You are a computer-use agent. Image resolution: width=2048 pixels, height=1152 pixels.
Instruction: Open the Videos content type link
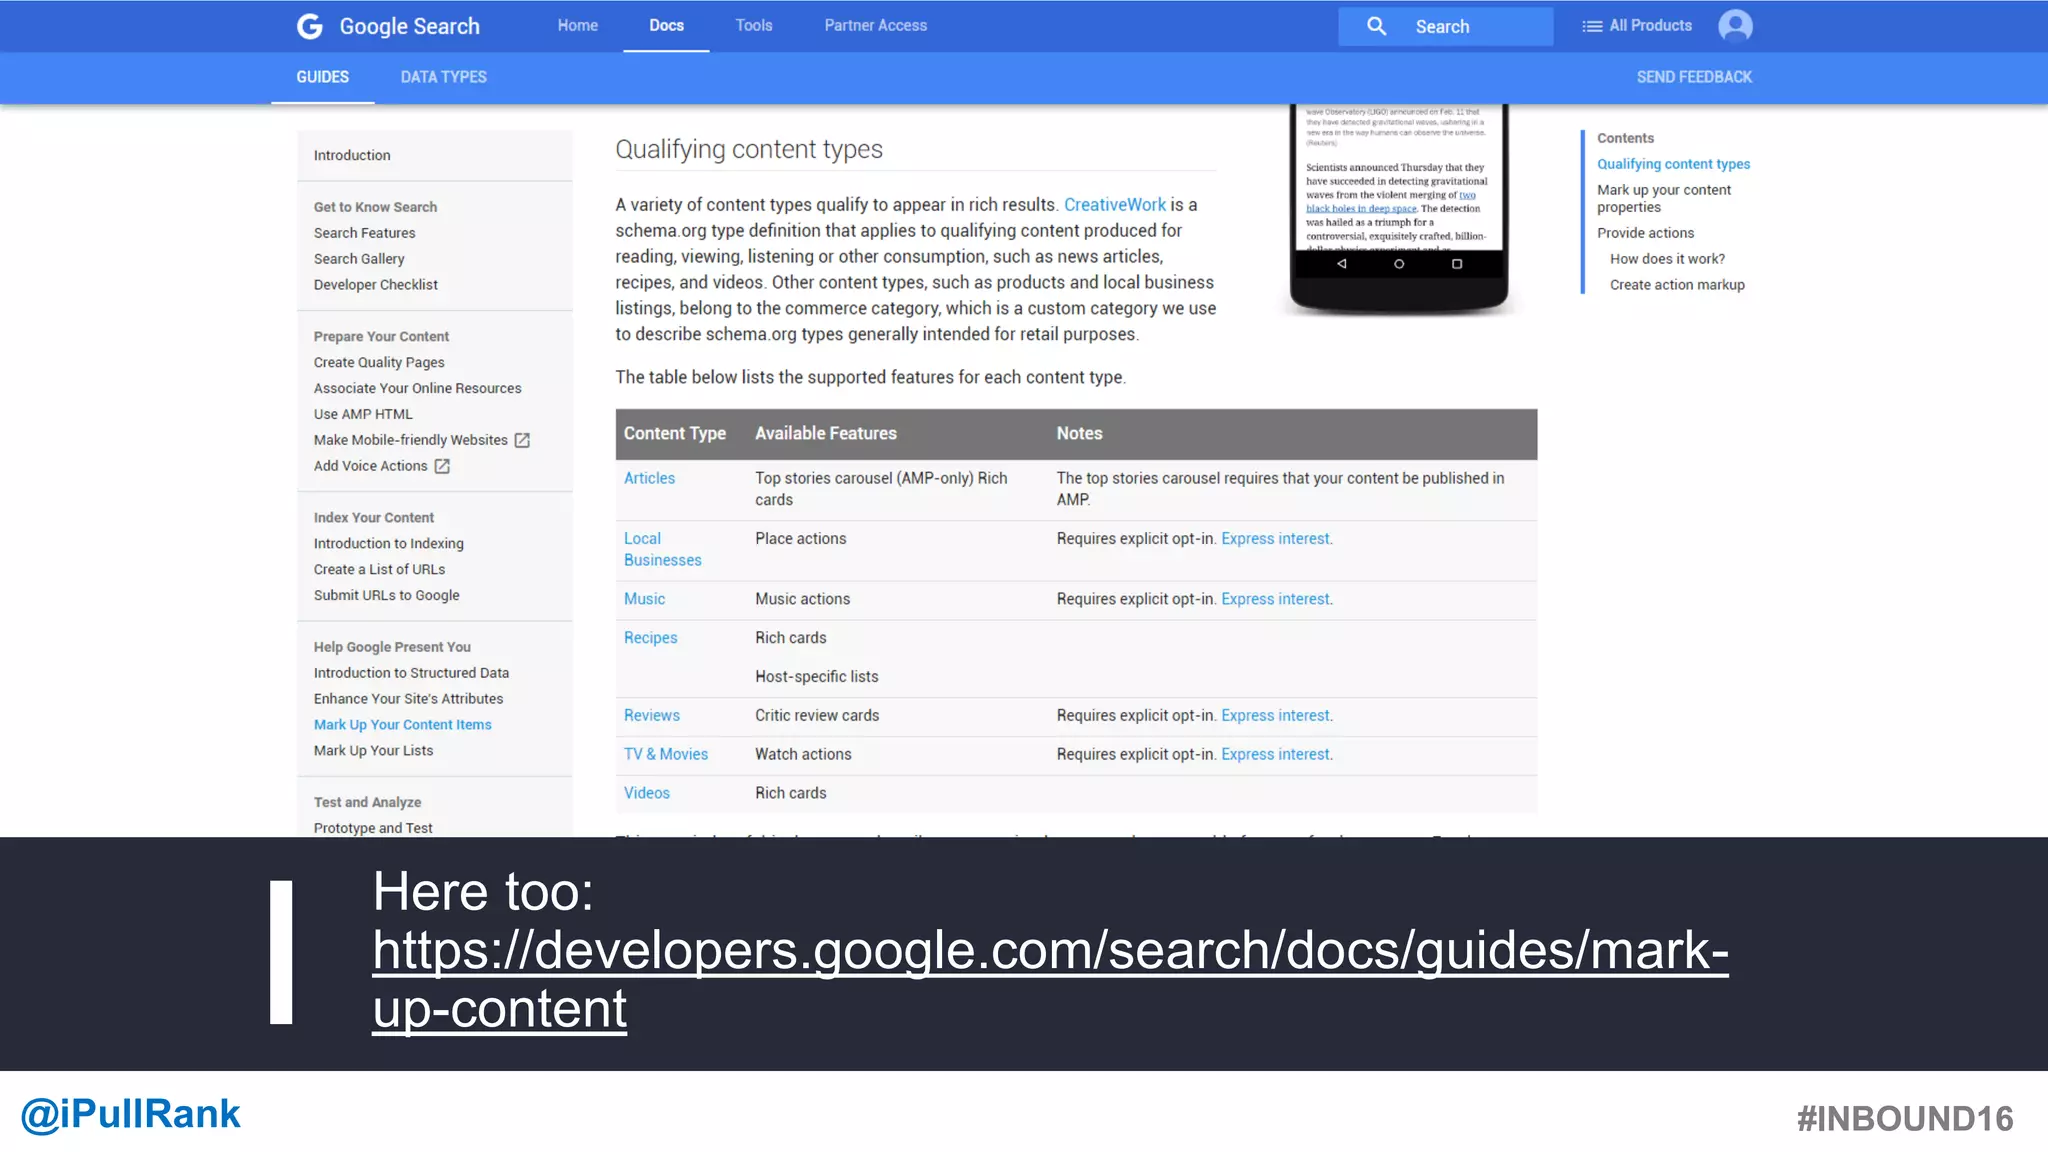pos(646,793)
